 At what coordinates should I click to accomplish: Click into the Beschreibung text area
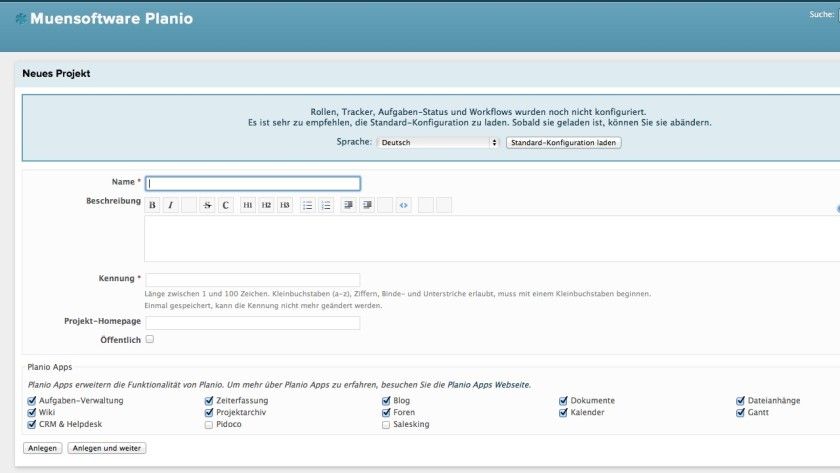[x=492, y=238]
